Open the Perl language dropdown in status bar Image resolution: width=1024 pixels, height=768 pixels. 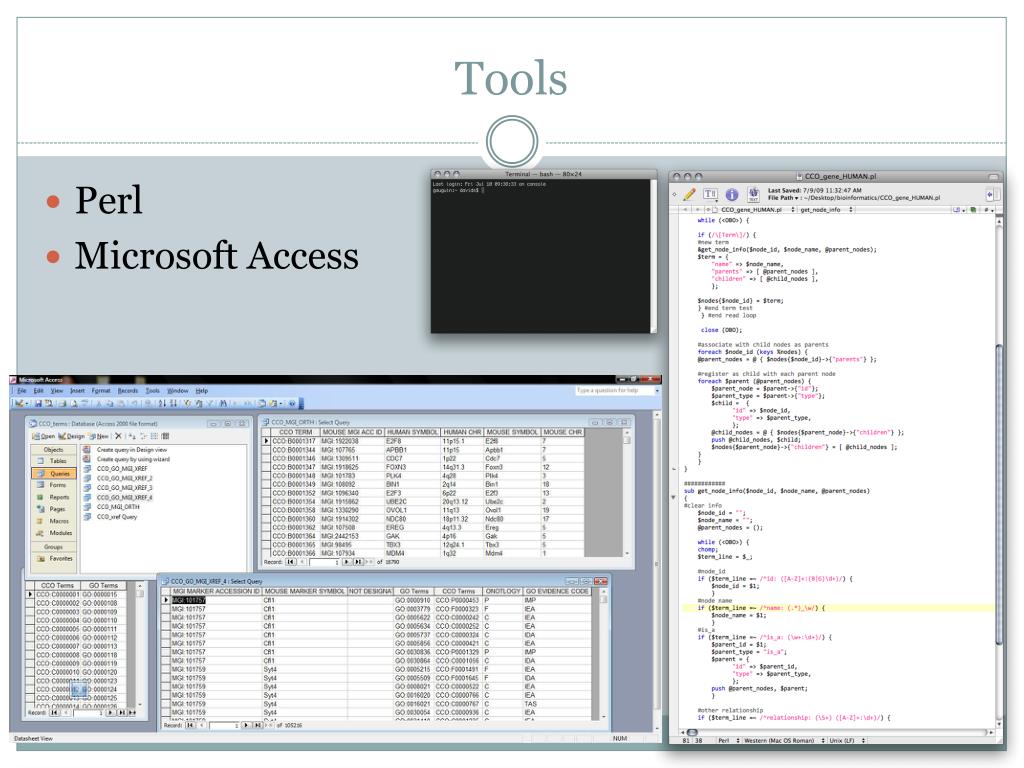(x=729, y=741)
